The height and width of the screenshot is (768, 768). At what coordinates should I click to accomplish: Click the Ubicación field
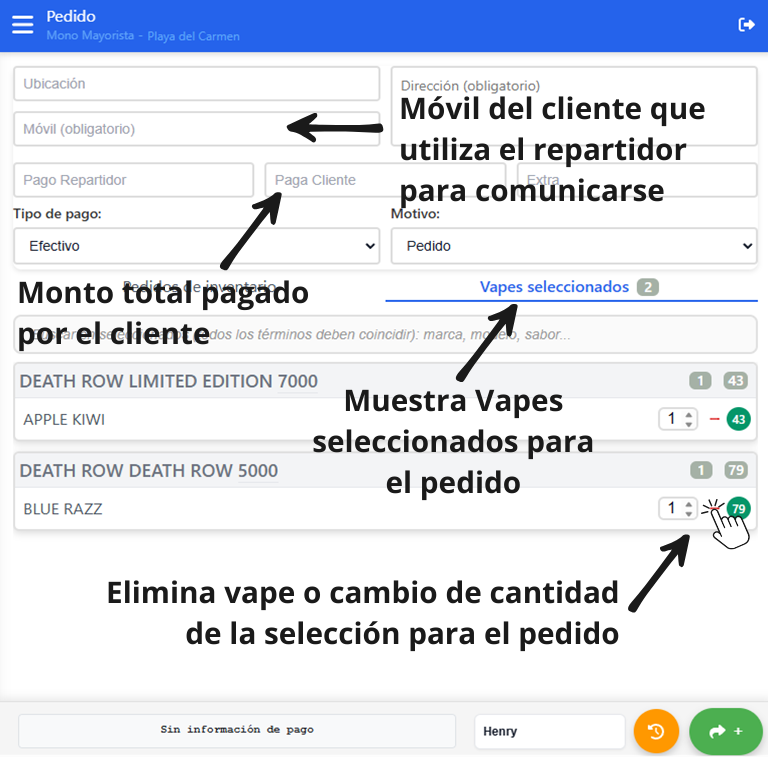click(196, 84)
